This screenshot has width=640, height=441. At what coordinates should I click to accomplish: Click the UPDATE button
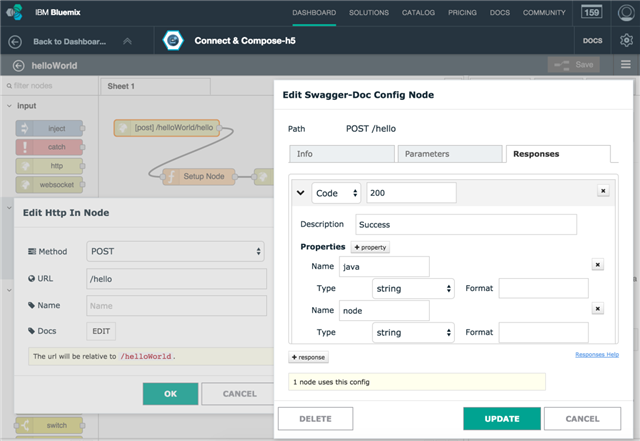[x=502, y=419]
